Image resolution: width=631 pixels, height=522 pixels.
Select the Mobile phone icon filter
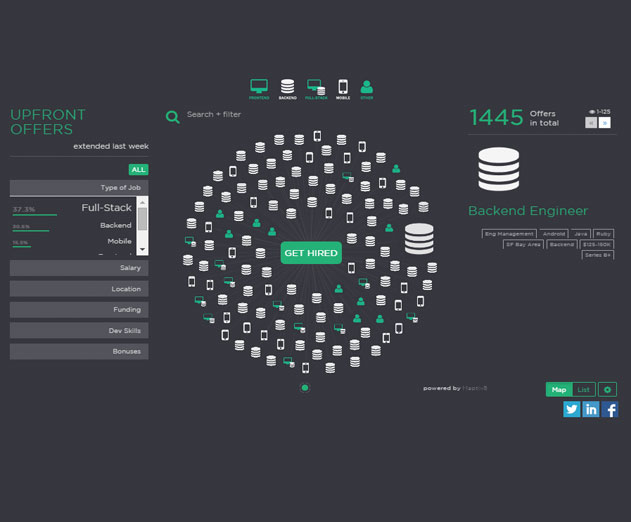pos(343,89)
